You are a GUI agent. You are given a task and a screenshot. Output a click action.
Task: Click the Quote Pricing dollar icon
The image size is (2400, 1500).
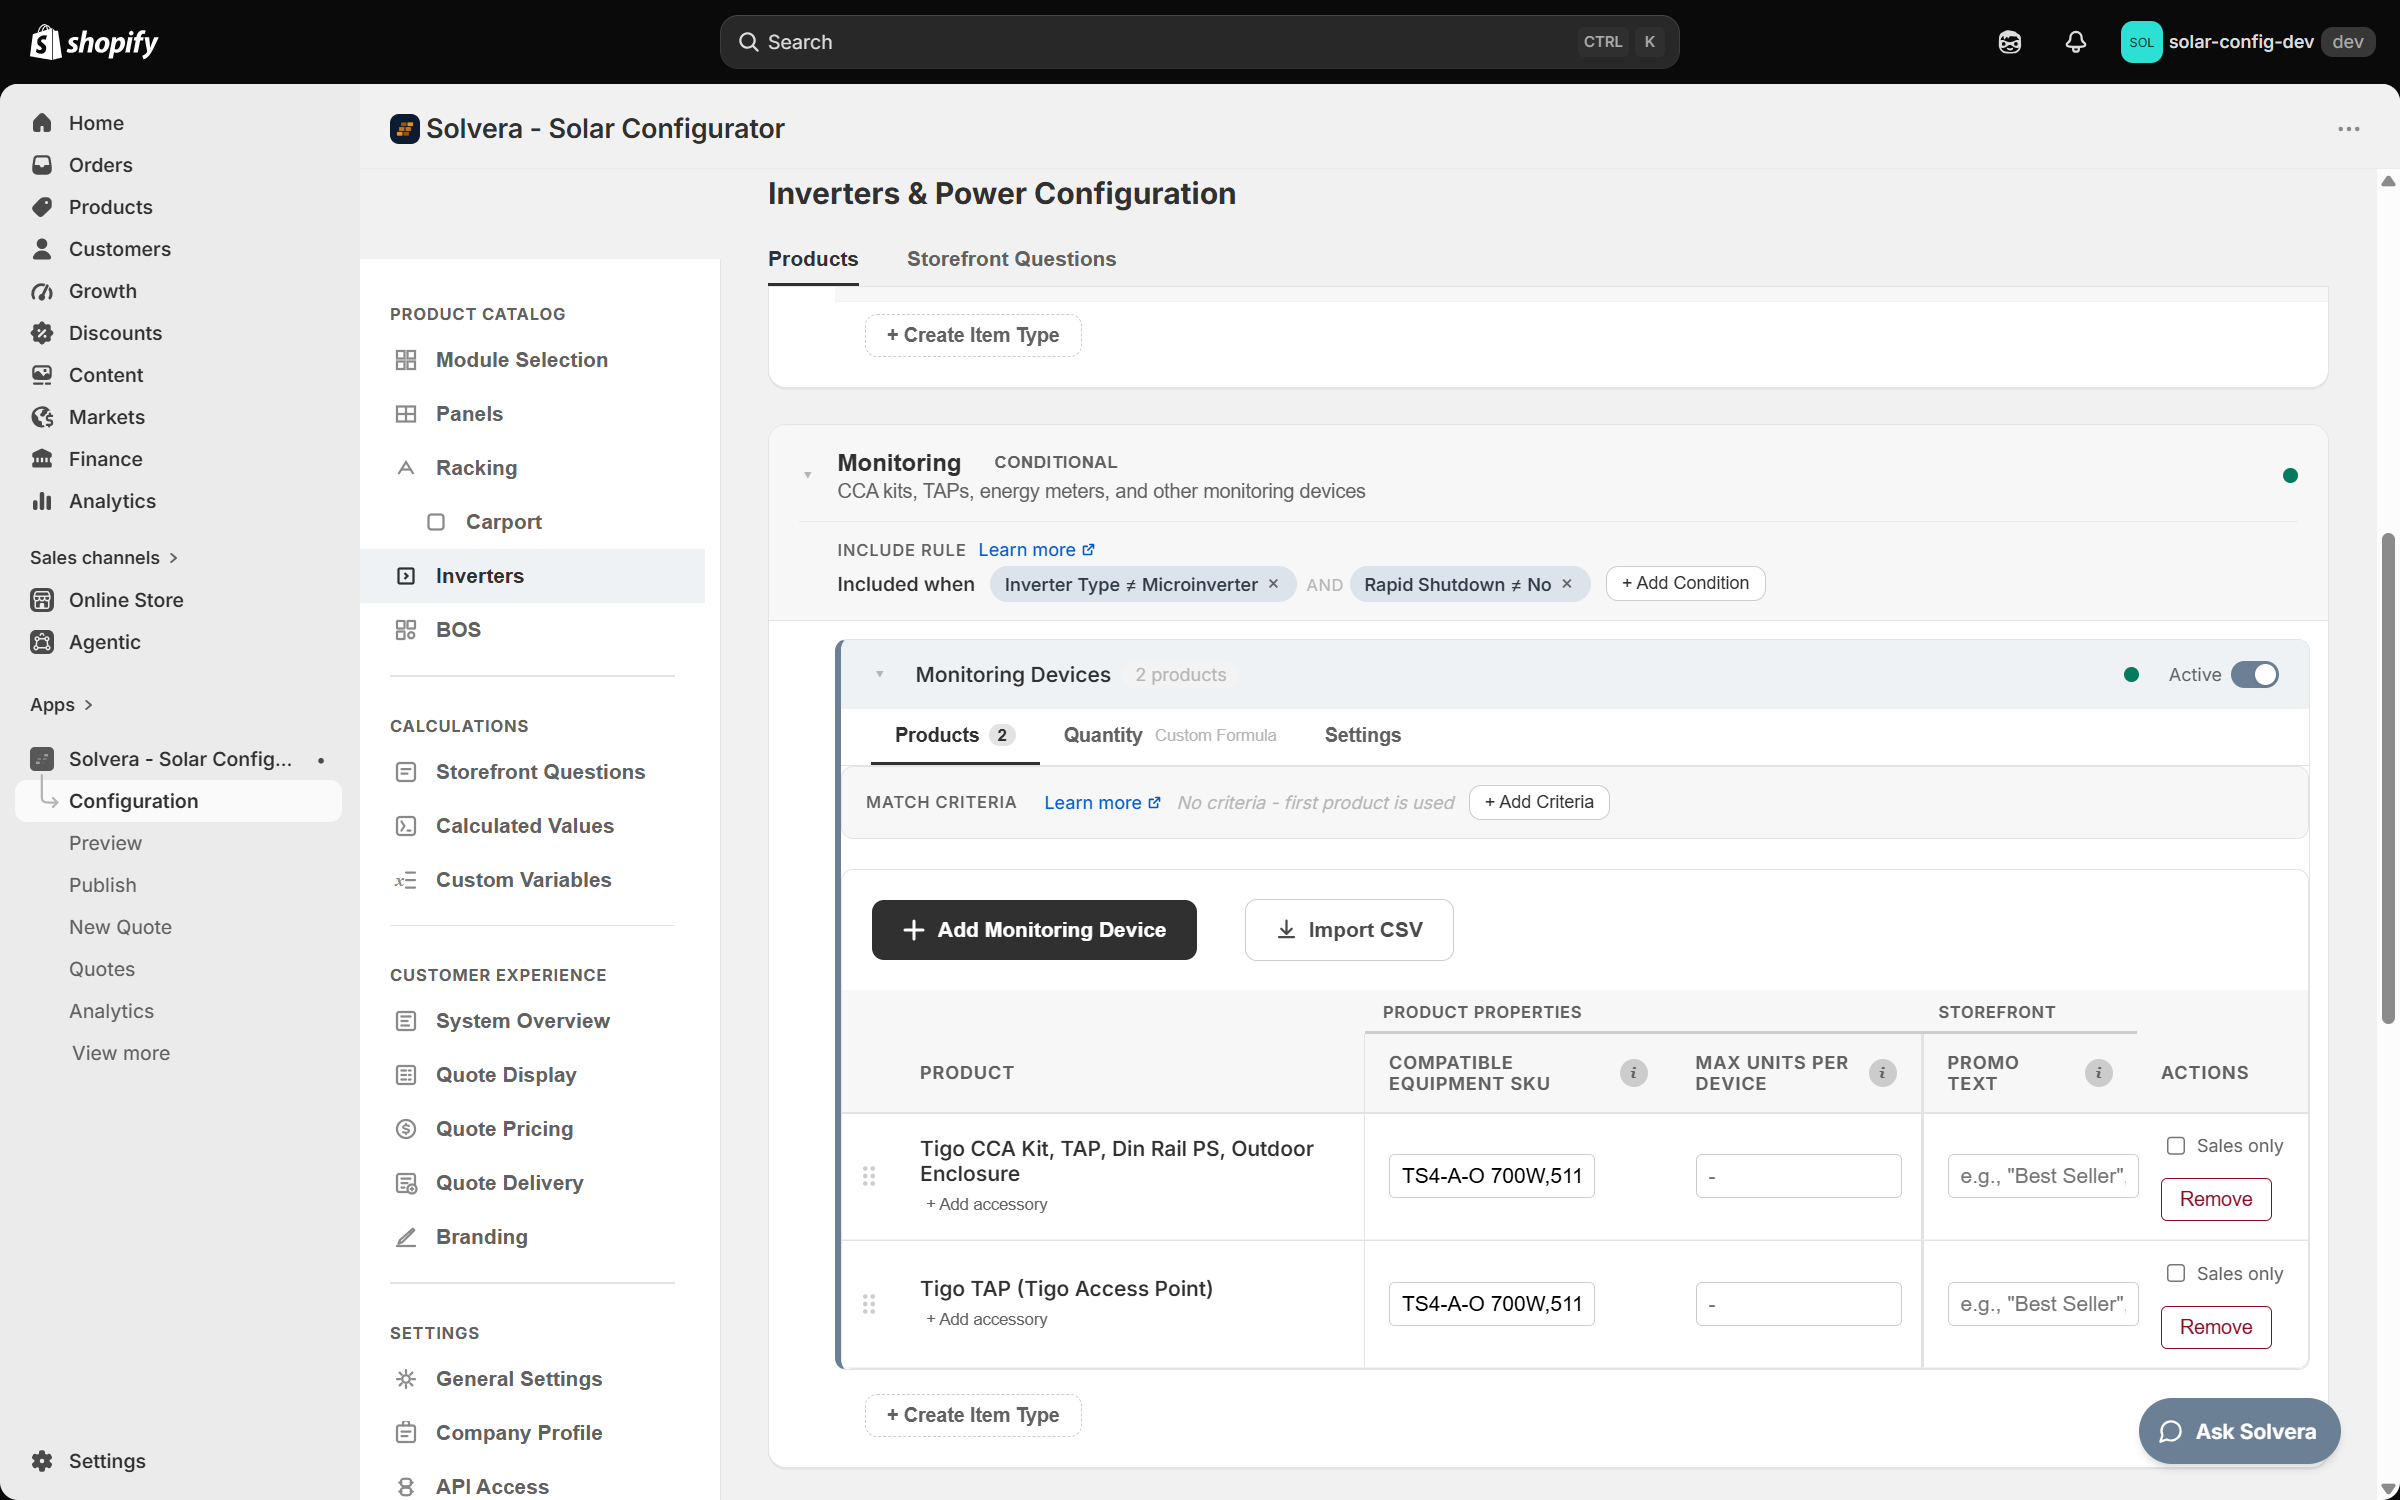[406, 1129]
